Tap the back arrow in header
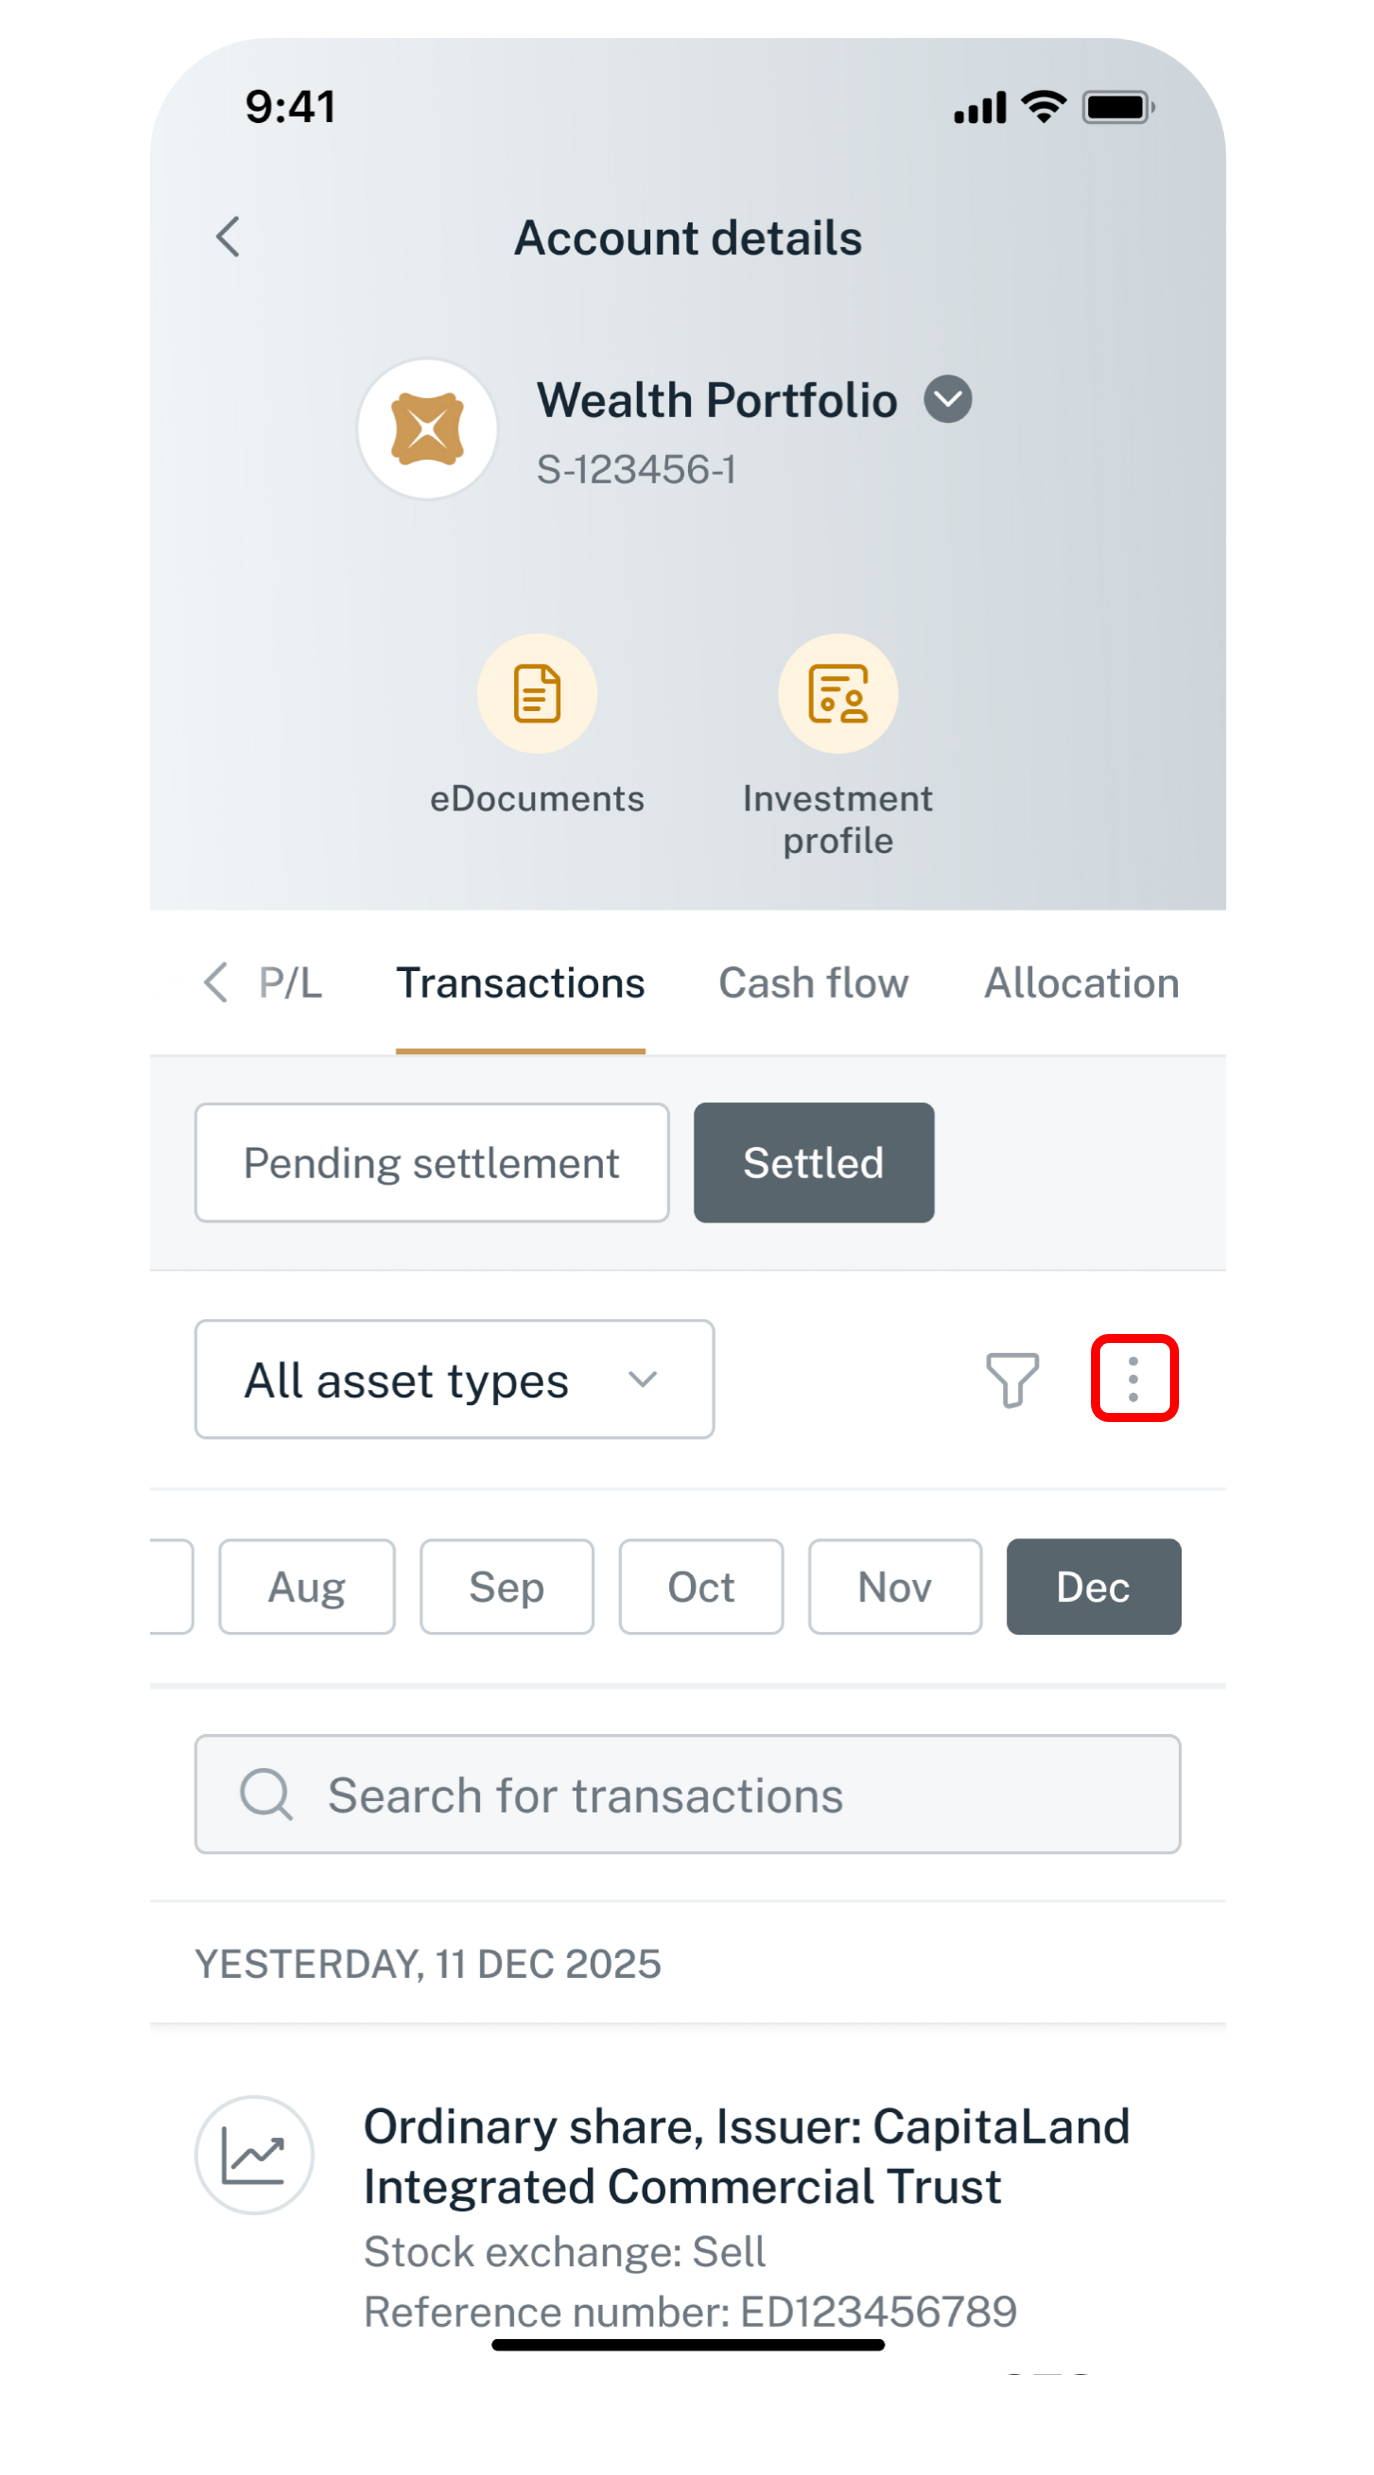 [229, 237]
